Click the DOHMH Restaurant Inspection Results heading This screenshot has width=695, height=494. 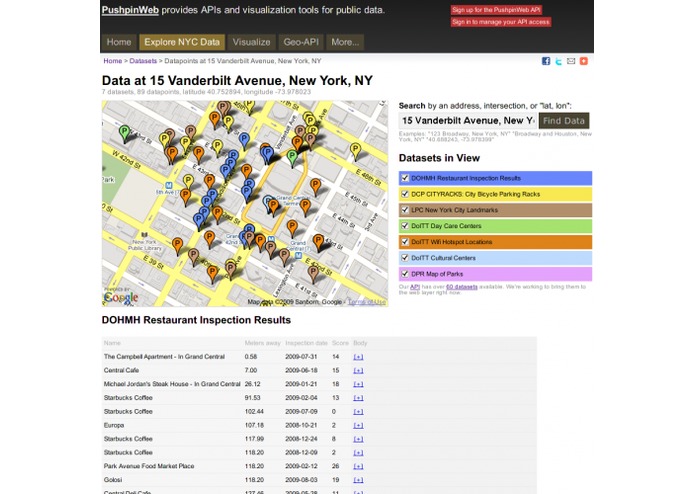click(196, 320)
